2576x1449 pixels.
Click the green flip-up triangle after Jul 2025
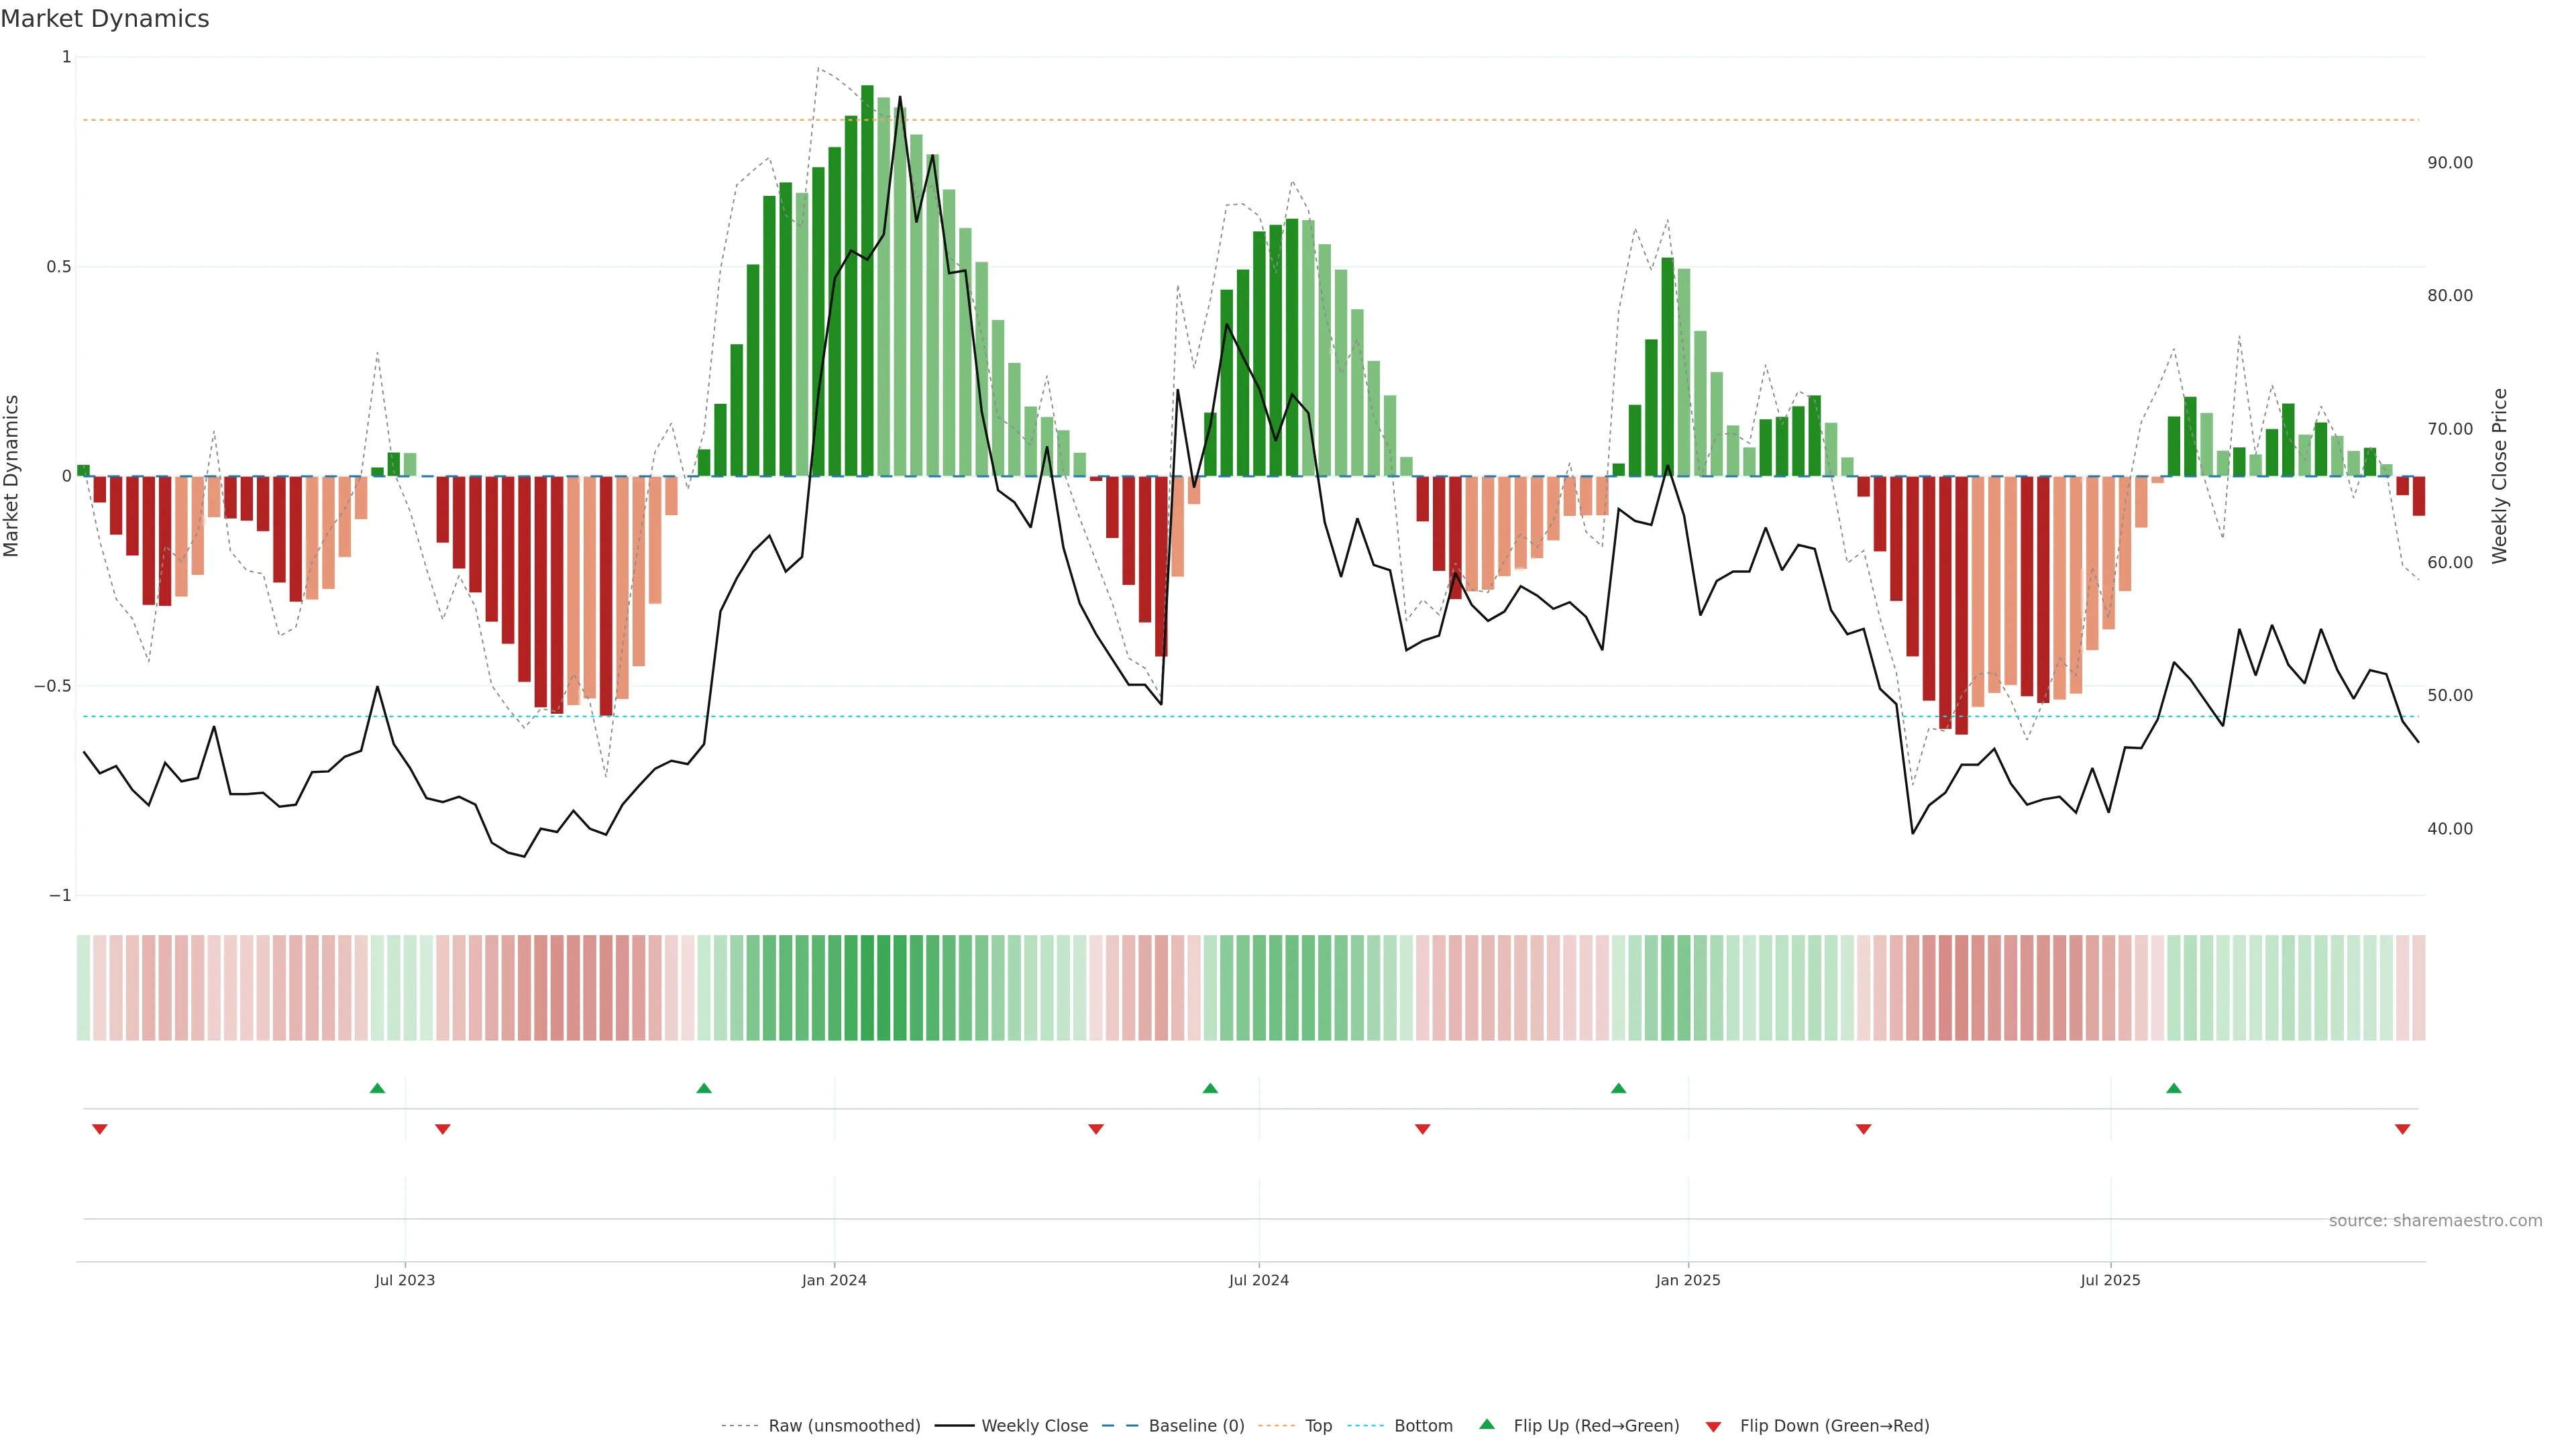(x=2174, y=1088)
